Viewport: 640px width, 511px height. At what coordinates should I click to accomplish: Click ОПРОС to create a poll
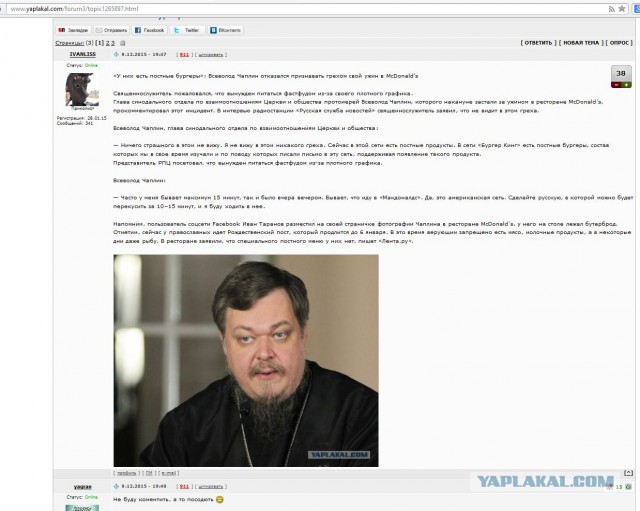point(619,42)
